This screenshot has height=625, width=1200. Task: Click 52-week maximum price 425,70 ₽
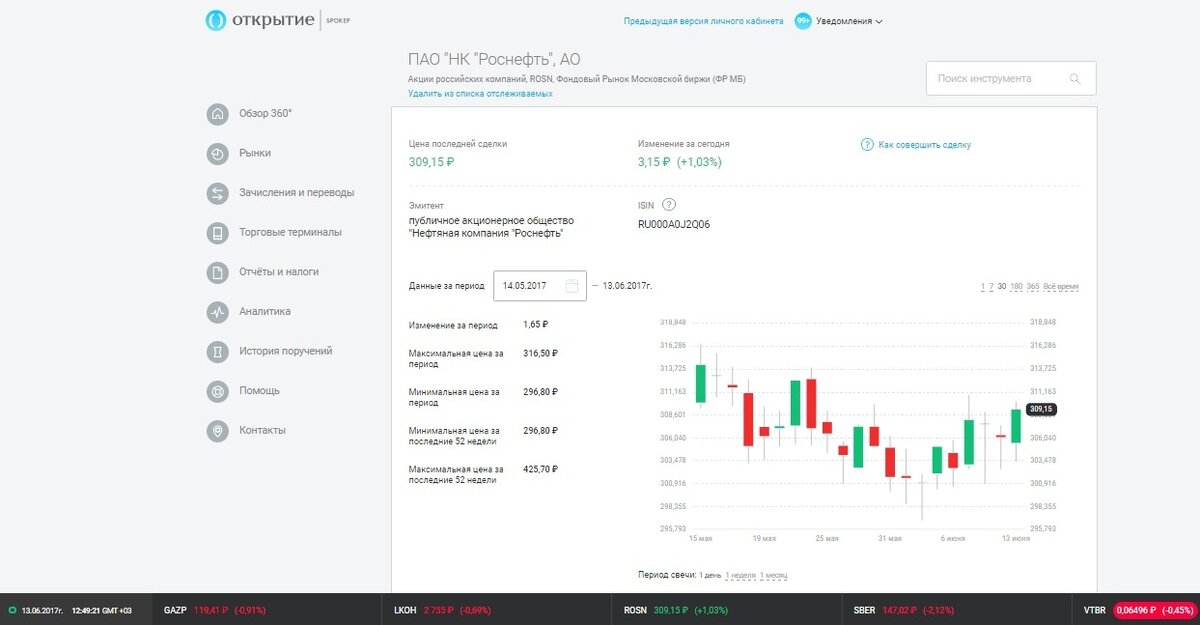tap(541, 469)
